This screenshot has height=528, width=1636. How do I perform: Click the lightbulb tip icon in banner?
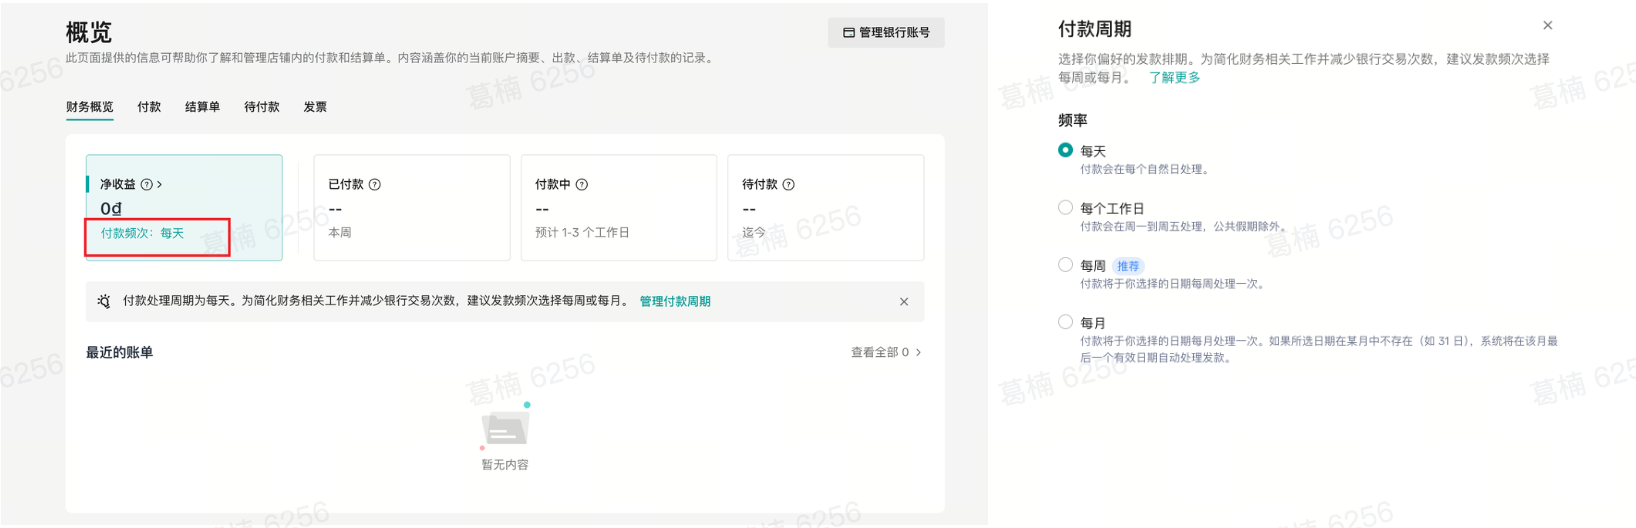pyautogui.click(x=104, y=301)
